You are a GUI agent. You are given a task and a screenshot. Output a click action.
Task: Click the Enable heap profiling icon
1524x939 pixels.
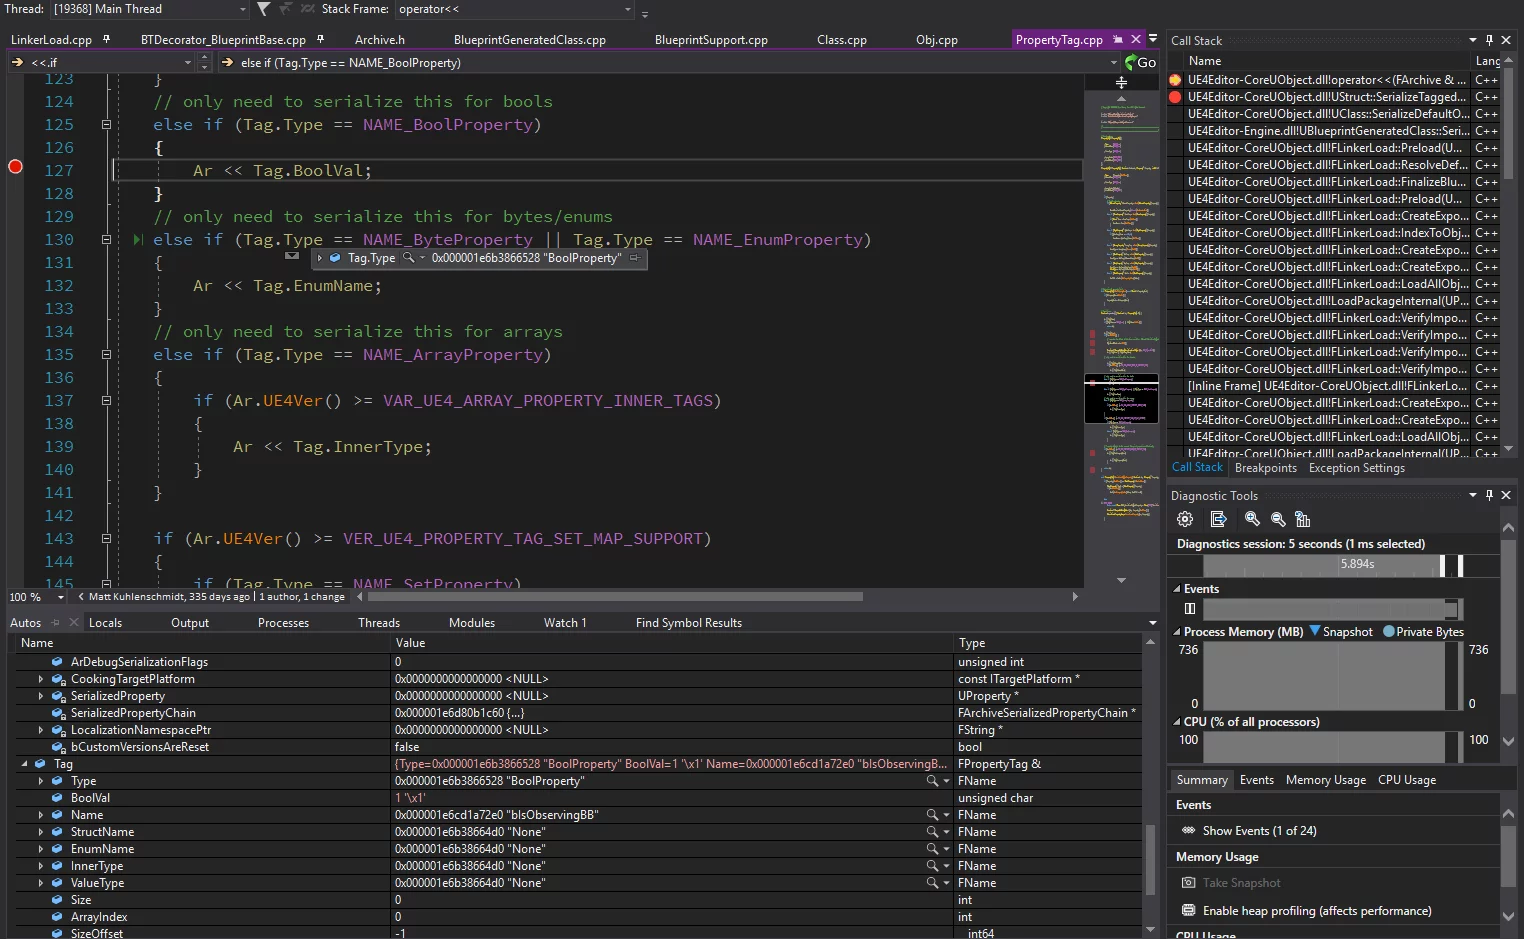pos(1188,911)
